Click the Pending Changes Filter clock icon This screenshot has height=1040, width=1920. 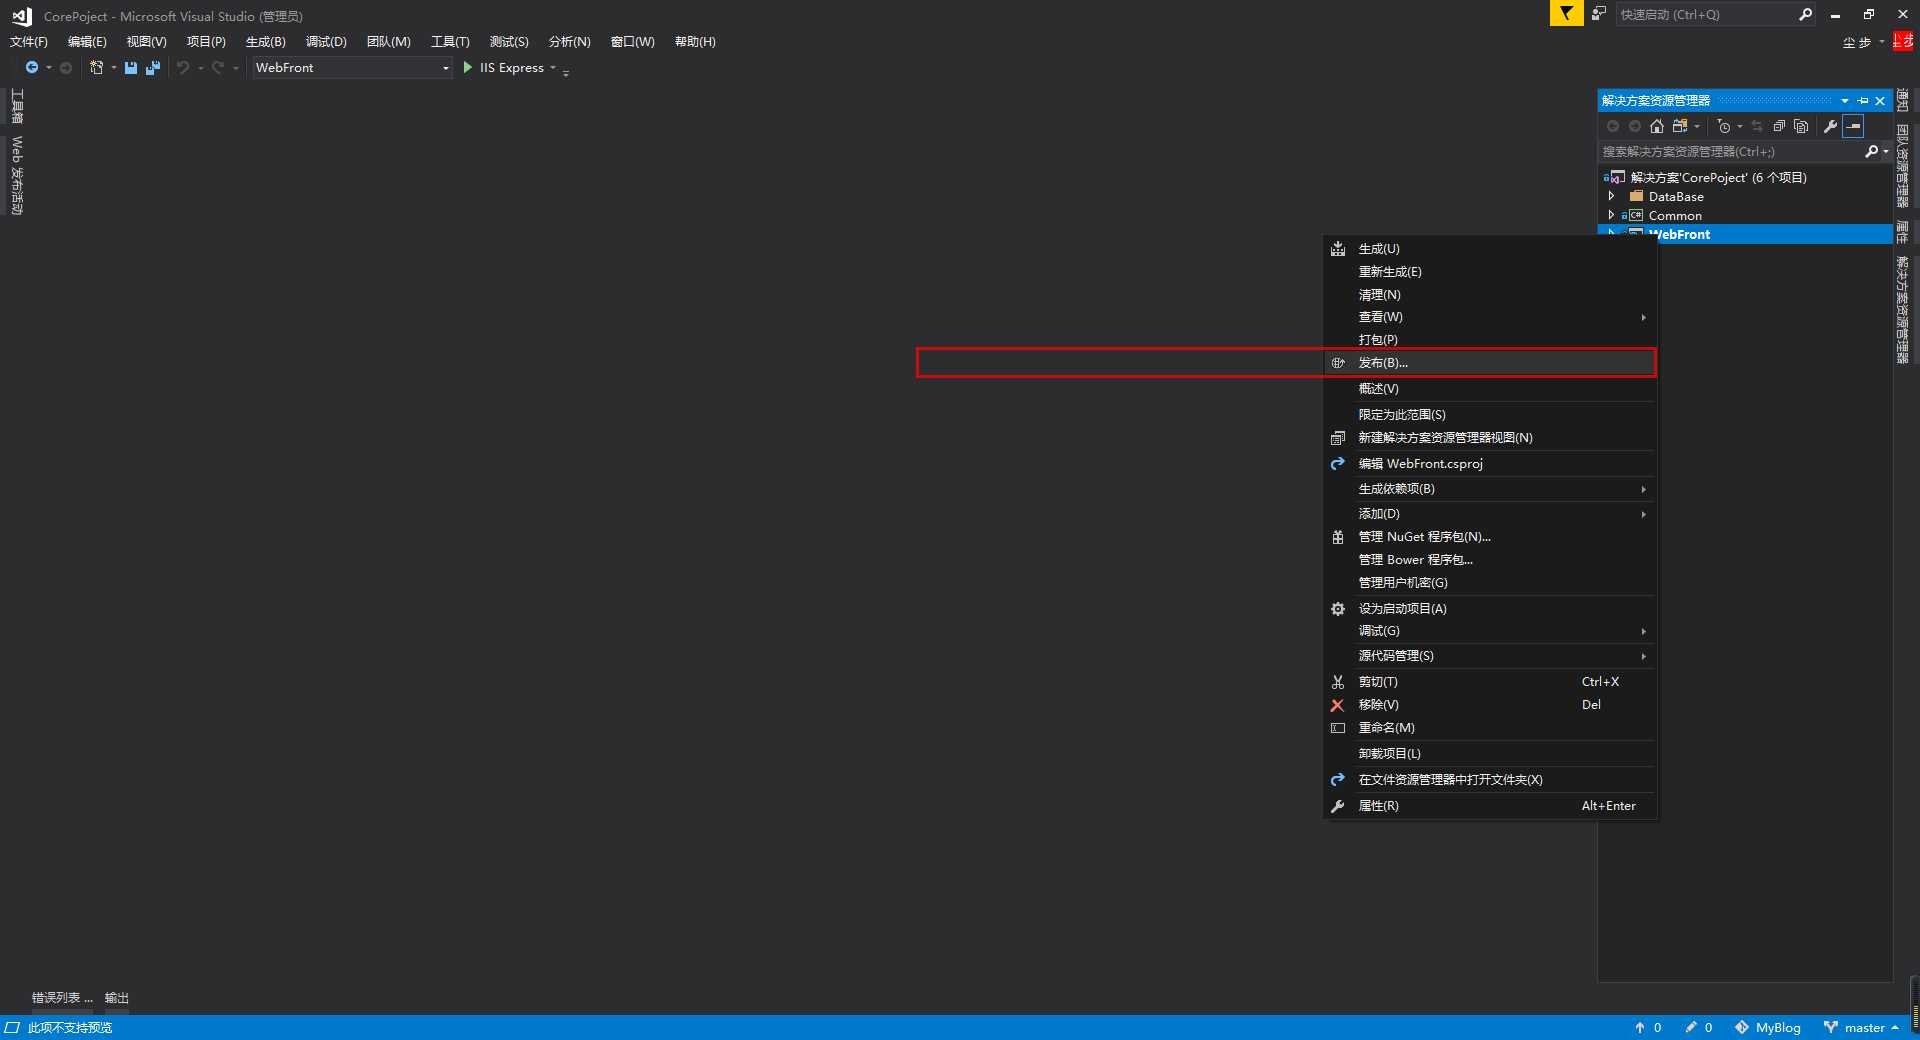click(x=1724, y=126)
